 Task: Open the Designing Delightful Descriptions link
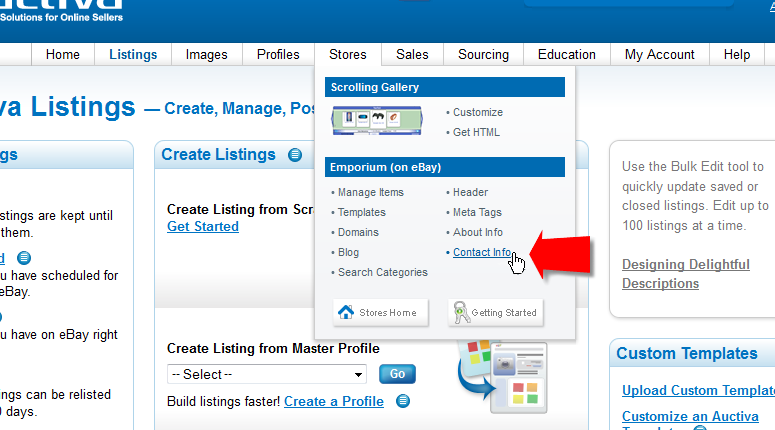point(686,274)
